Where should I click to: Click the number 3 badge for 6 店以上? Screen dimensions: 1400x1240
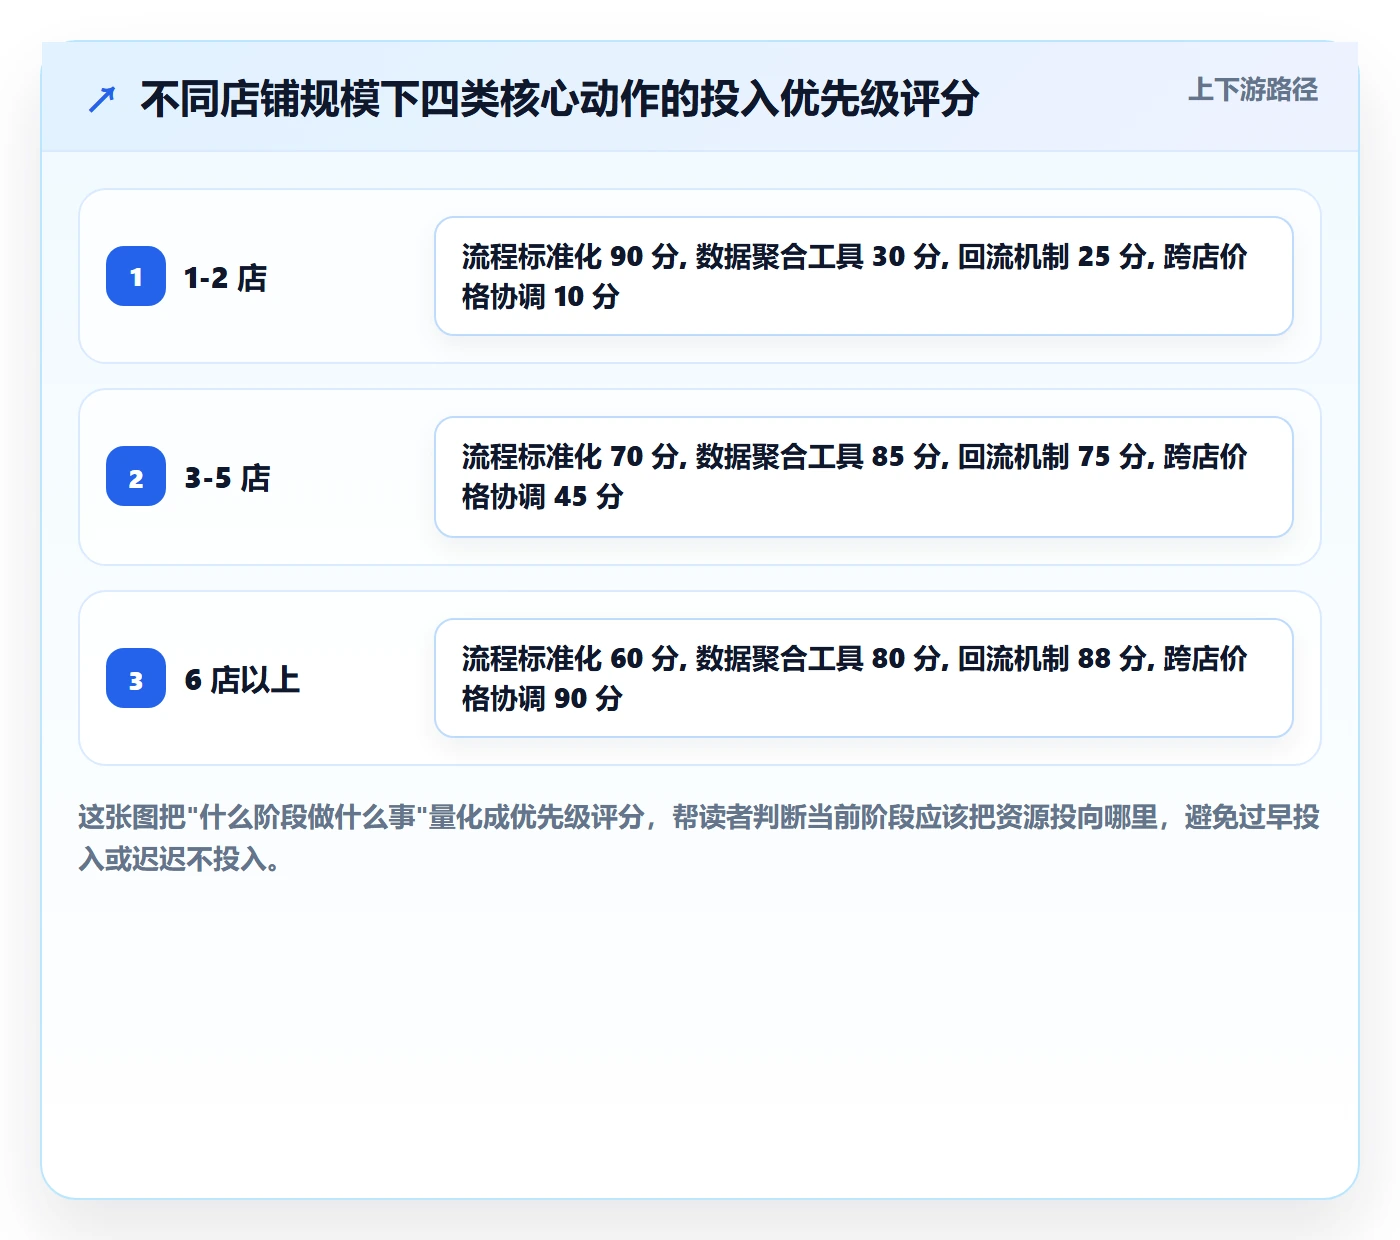[x=136, y=678]
